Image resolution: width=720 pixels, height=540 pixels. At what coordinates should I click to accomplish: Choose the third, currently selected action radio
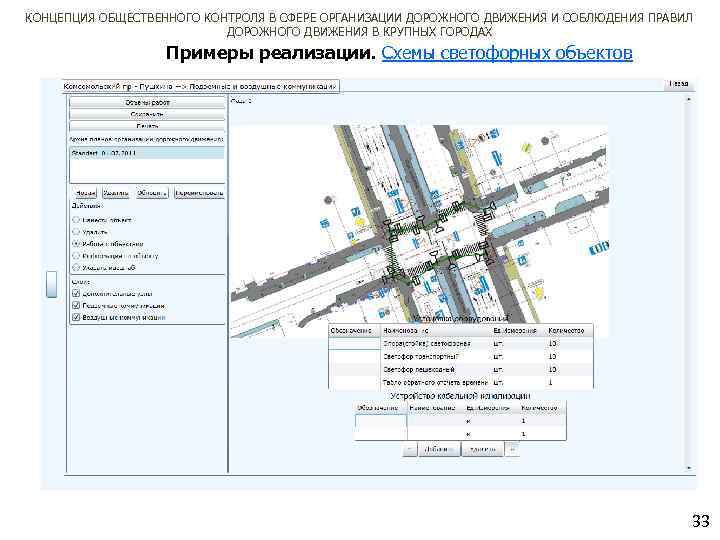pyautogui.click(x=76, y=244)
